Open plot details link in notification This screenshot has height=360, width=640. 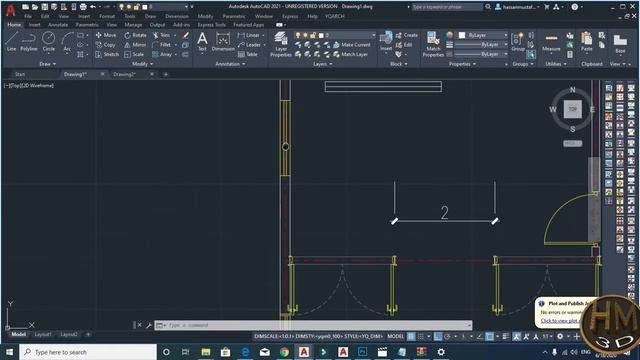tap(560, 321)
